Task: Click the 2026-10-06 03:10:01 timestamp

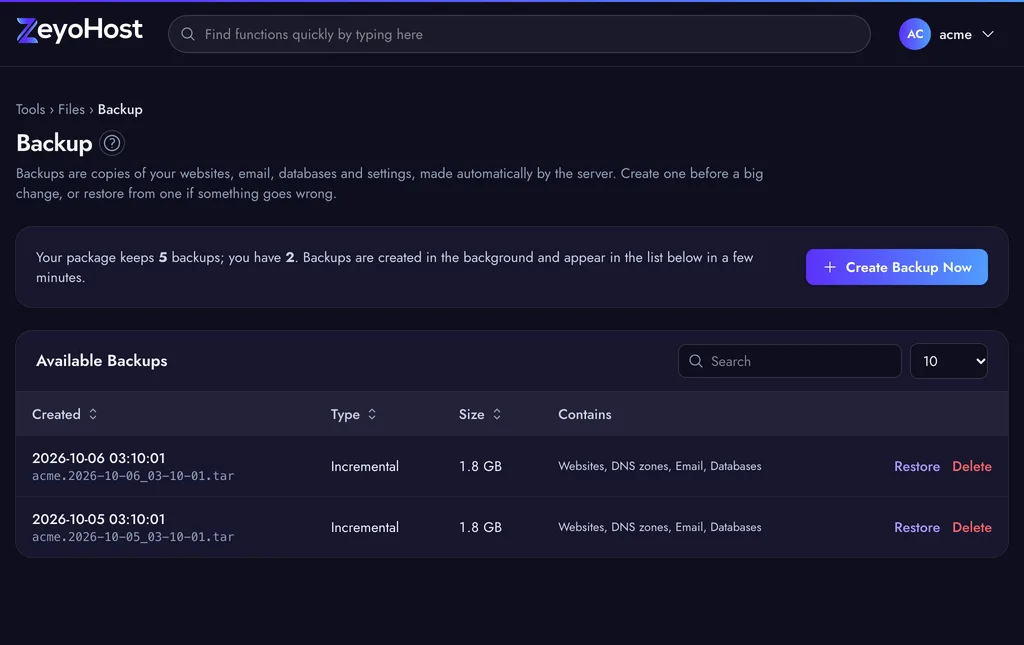Action: coord(99,458)
